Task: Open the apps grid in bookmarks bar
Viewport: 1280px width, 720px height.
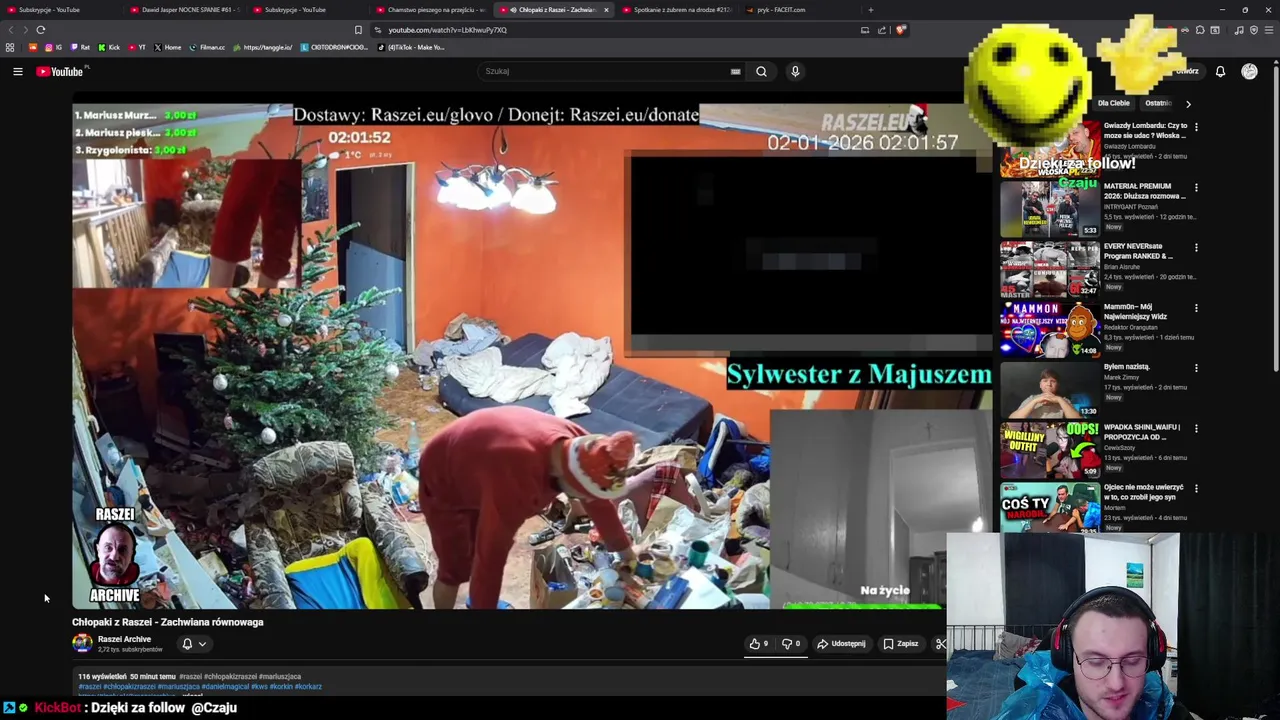Action: (x=10, y=47)
